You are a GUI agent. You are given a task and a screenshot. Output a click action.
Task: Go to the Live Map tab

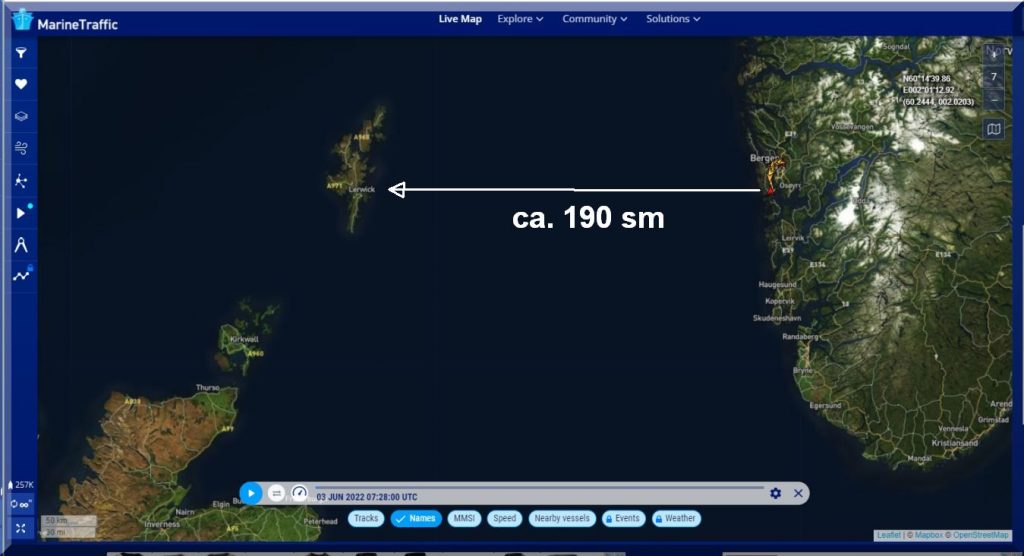pyautogui.click(x=460, y=19)
